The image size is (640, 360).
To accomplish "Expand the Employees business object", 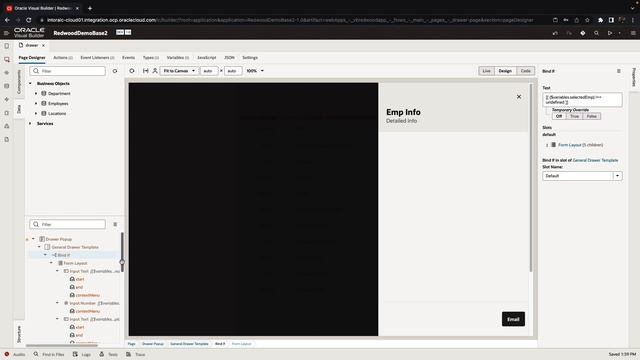I will 36,104.
